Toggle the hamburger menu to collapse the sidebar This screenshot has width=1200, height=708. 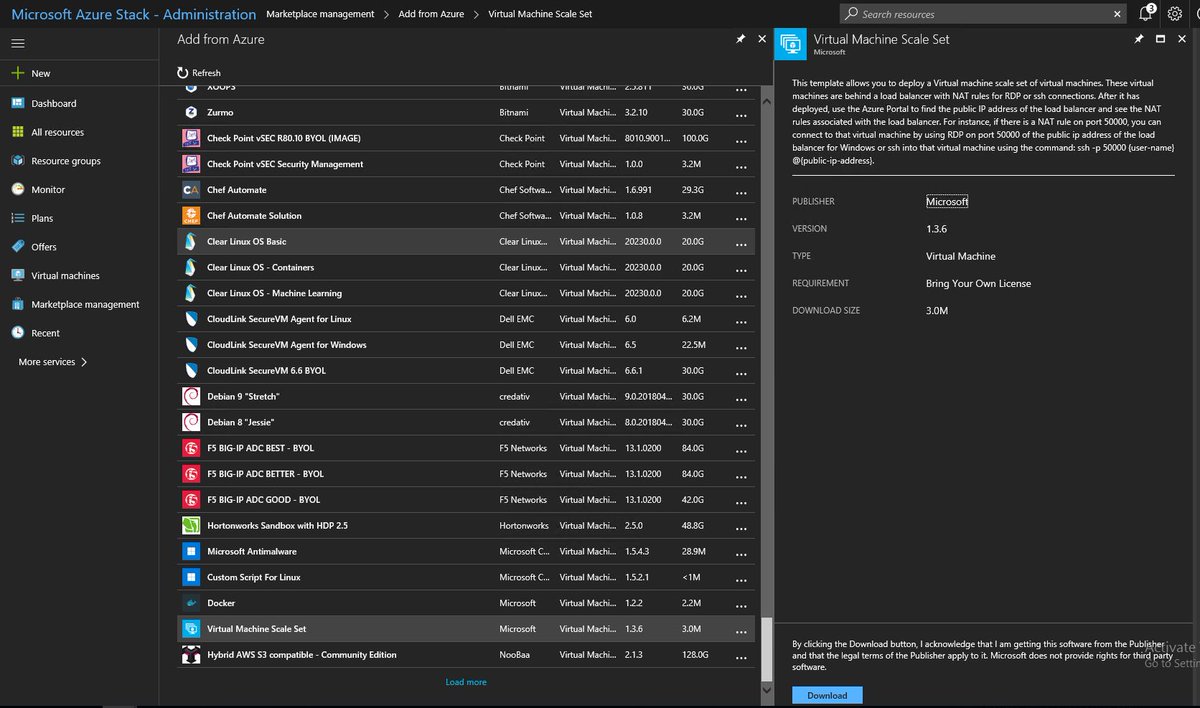[x=17, y=43]
